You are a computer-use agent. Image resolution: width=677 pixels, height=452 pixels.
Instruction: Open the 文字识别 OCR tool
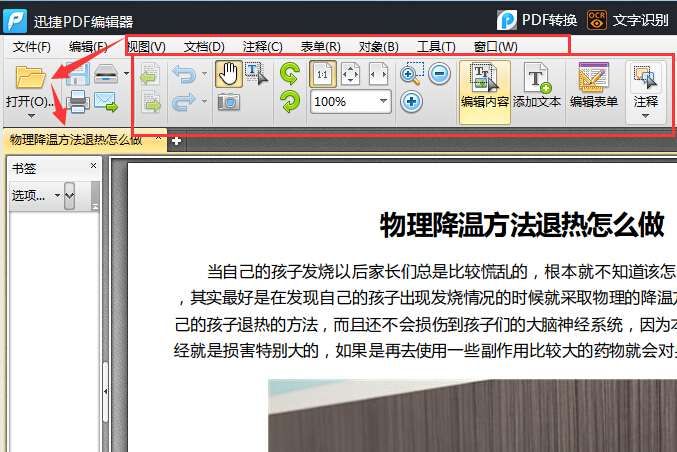point(628,20)
